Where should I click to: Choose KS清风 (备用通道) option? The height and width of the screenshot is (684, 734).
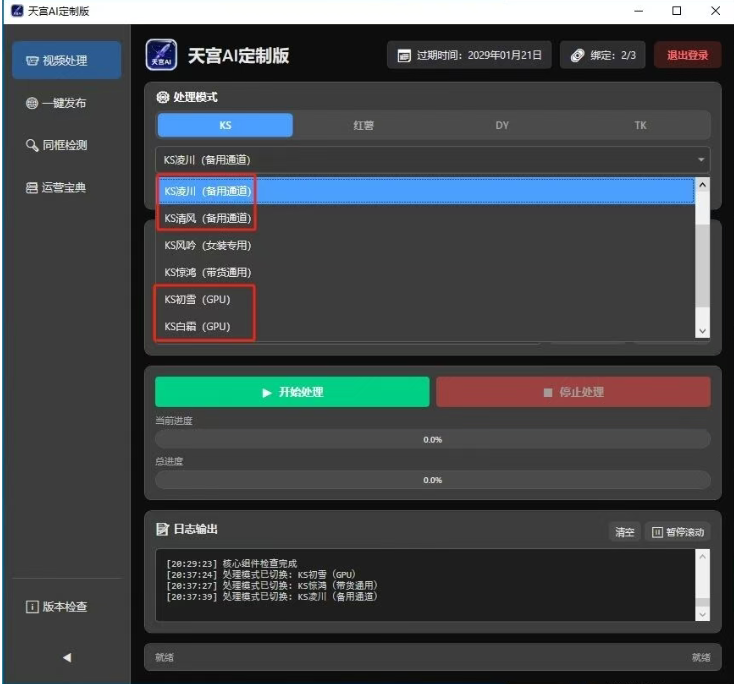[425, 218]
